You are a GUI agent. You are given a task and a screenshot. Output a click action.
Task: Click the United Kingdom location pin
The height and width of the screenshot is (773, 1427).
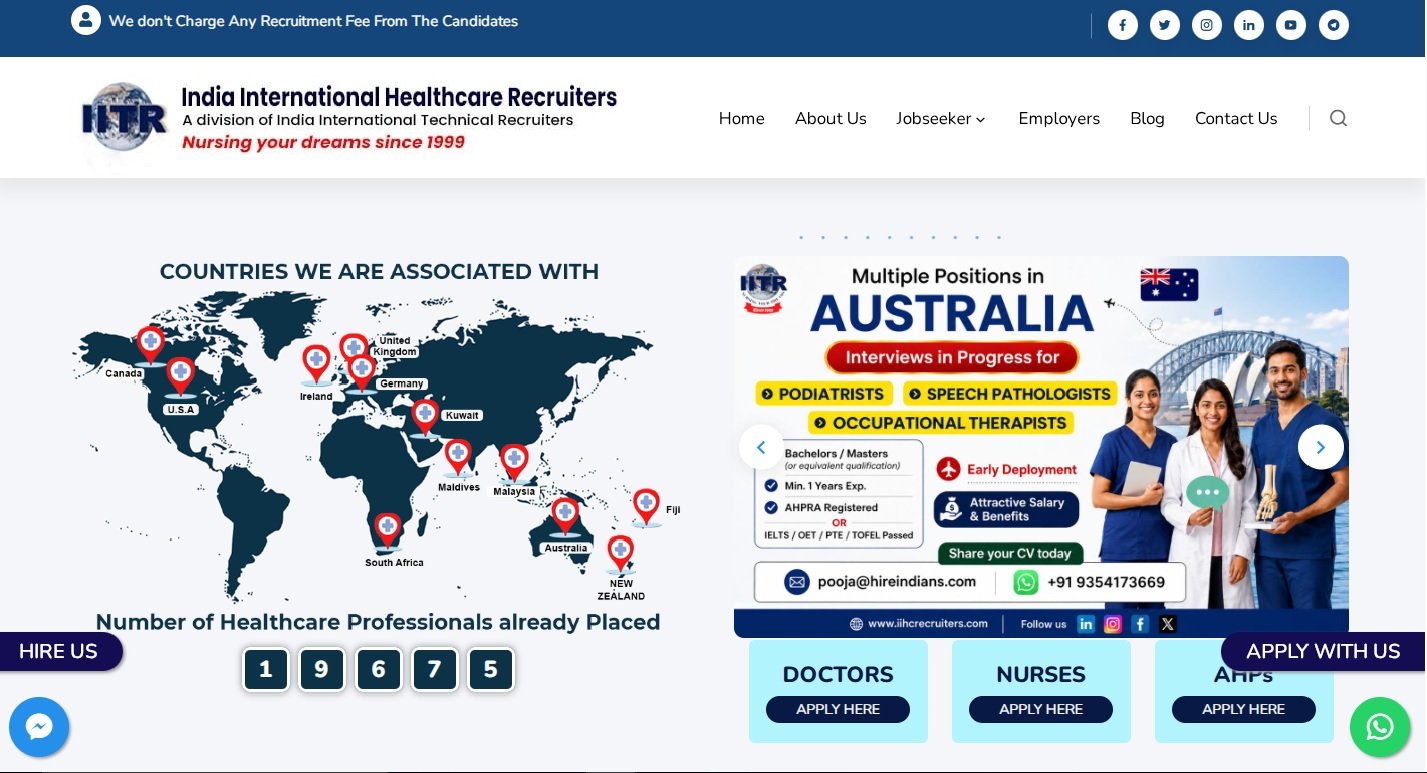353,348
